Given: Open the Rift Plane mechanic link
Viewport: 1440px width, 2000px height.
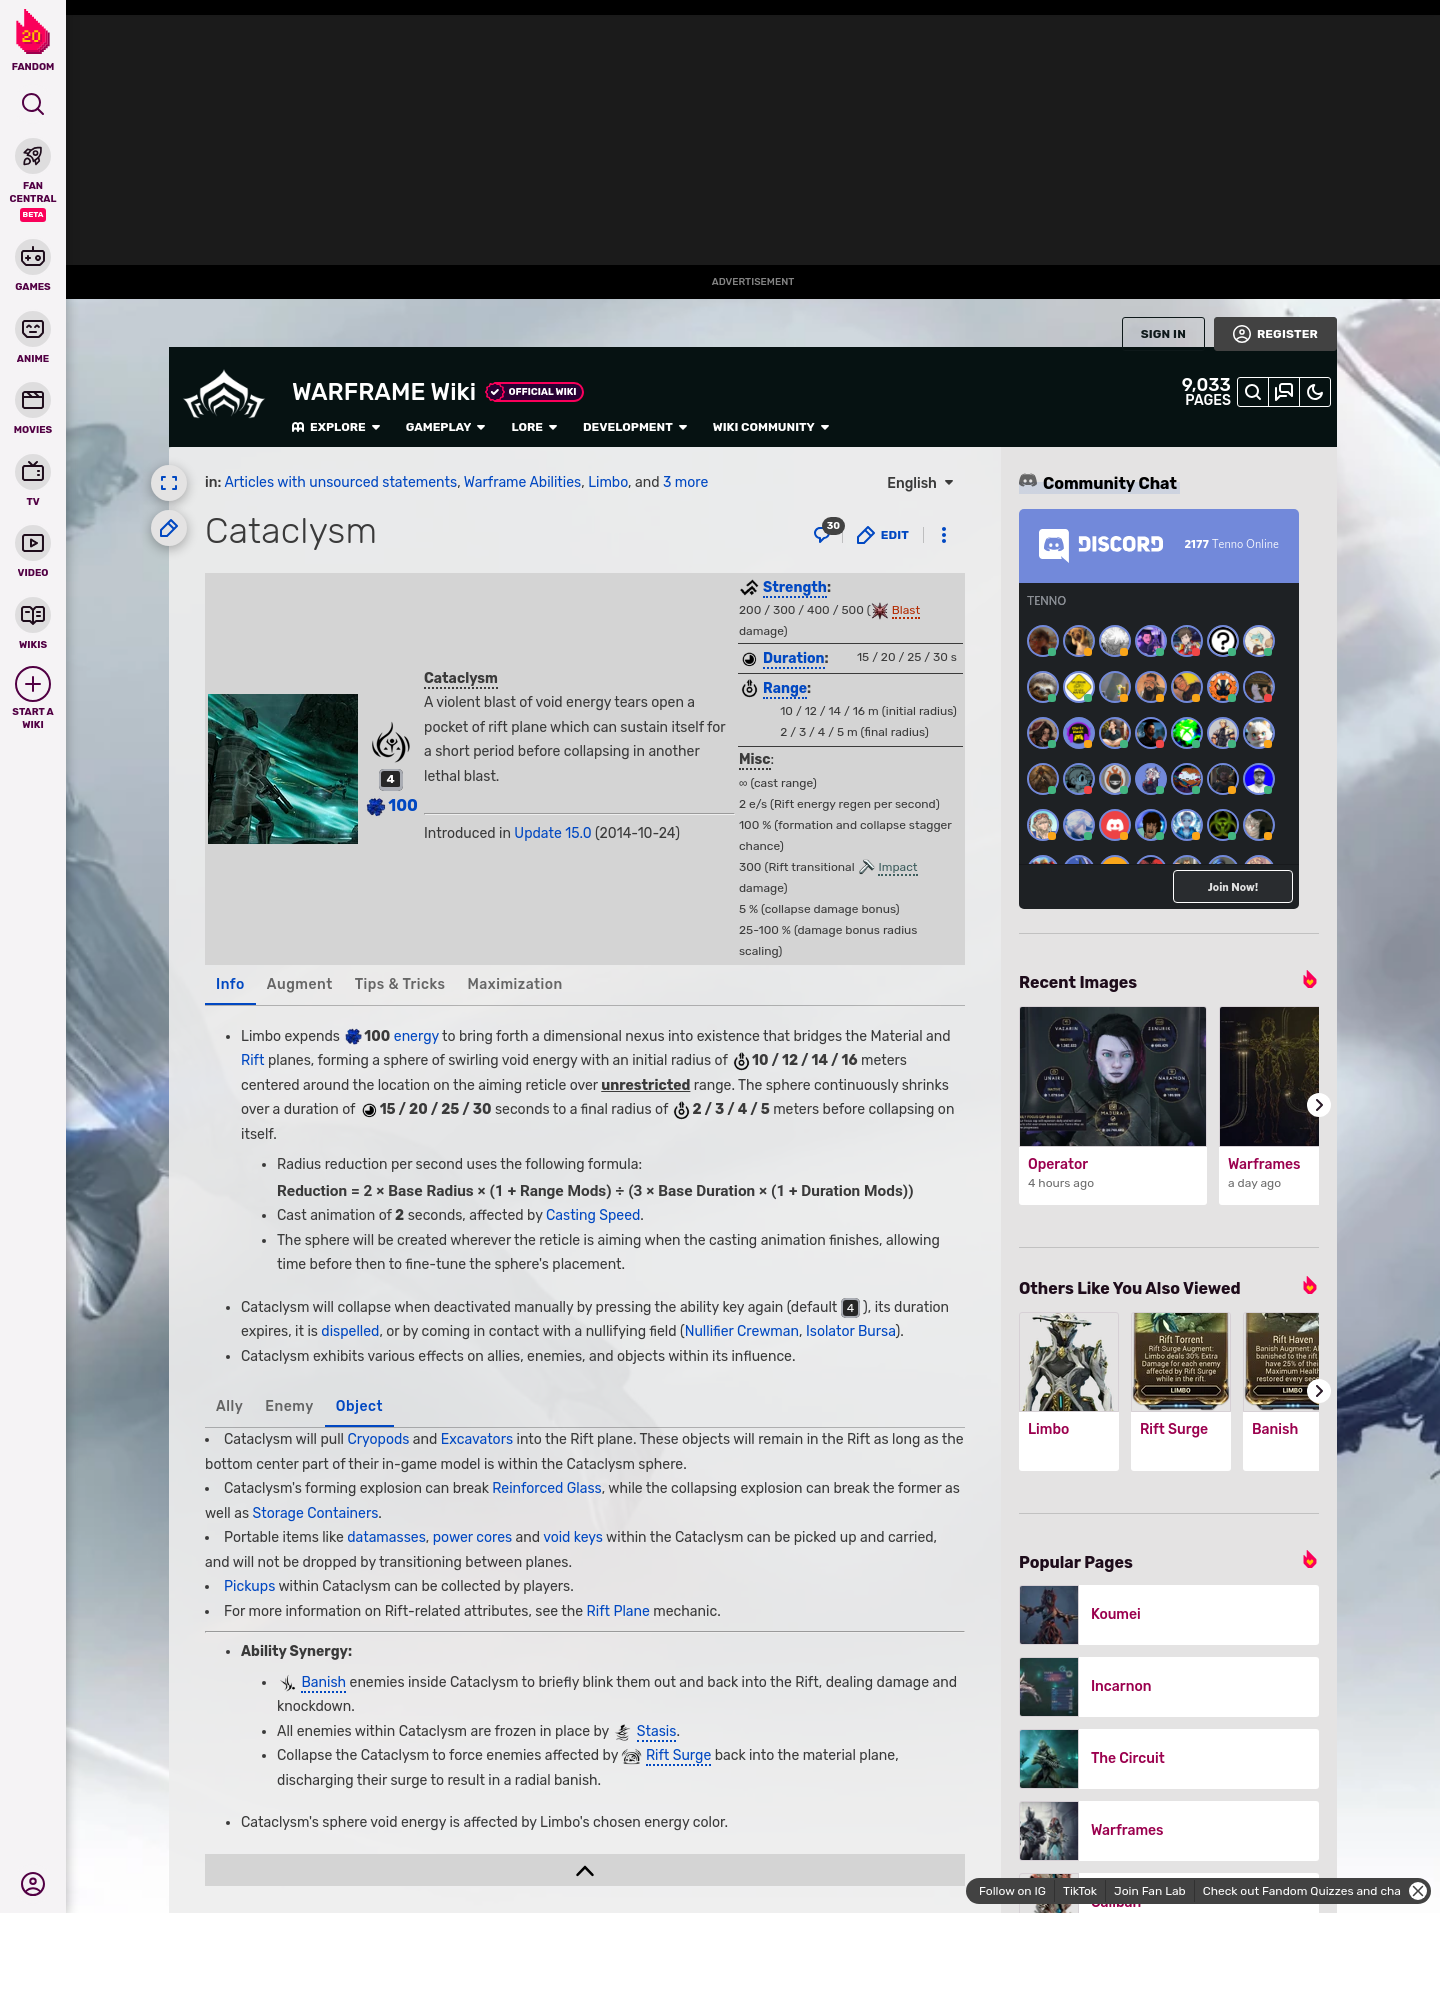Looking at the screenshot, I should [618, 1611].
